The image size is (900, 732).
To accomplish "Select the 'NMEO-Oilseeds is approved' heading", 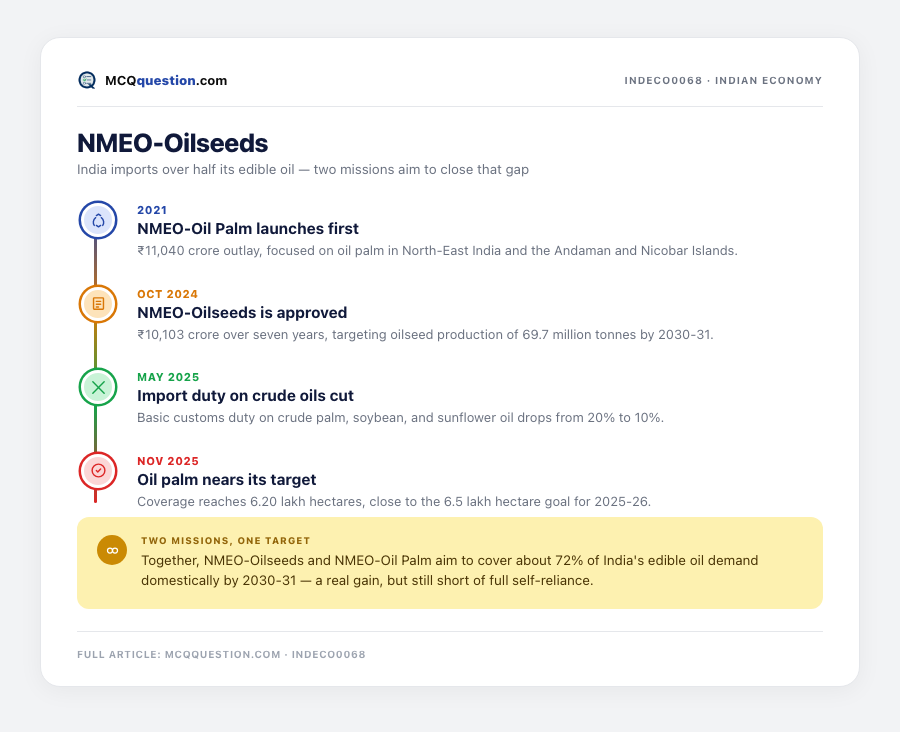I will pos(242,312).
